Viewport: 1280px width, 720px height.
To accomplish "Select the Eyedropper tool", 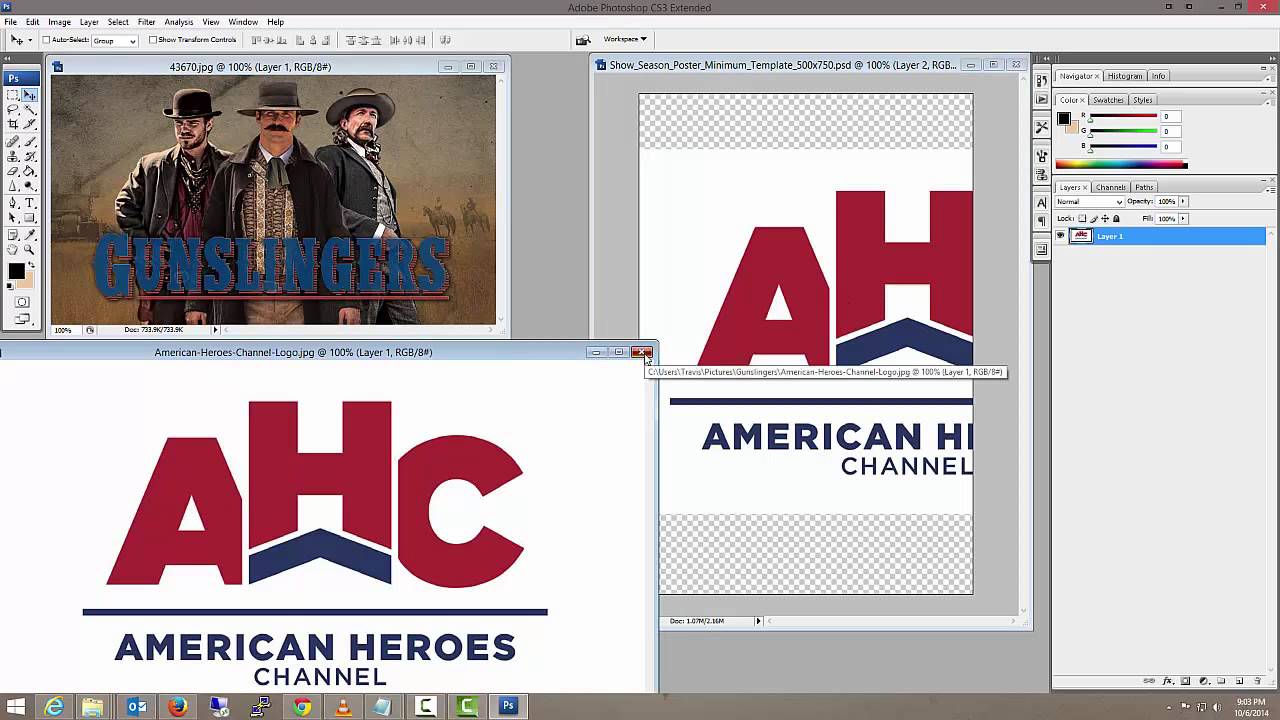I will (30, 235).
